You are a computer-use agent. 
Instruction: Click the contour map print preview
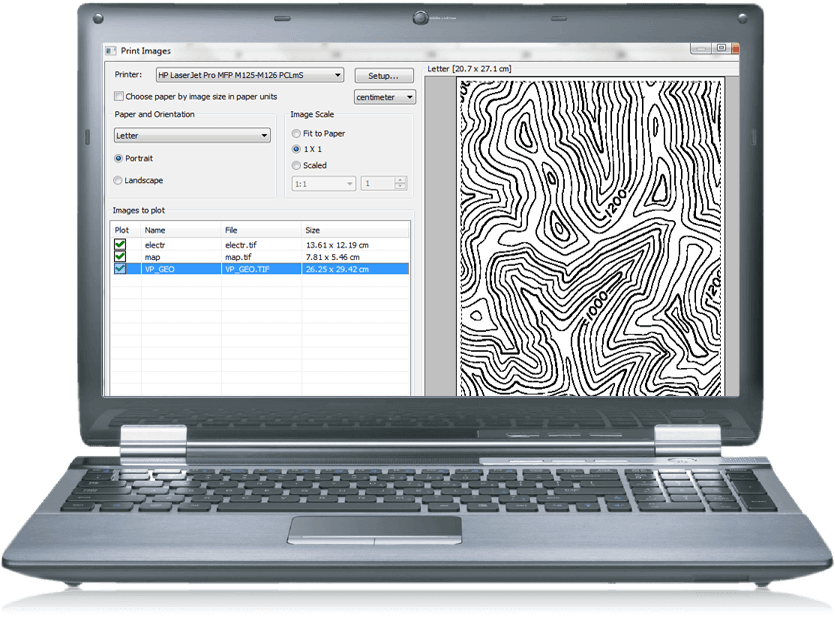coord(590,237)
